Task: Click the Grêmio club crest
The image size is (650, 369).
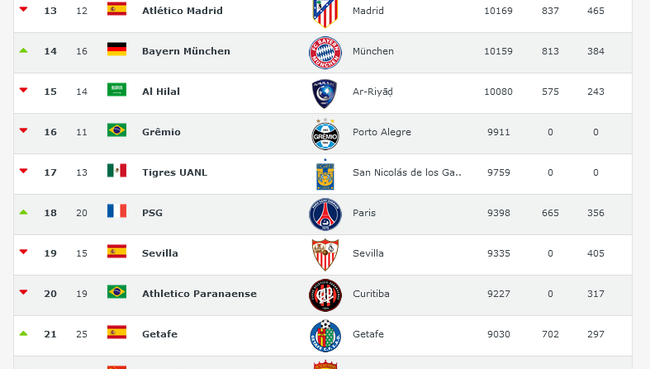Action: [x=325, y=134]
